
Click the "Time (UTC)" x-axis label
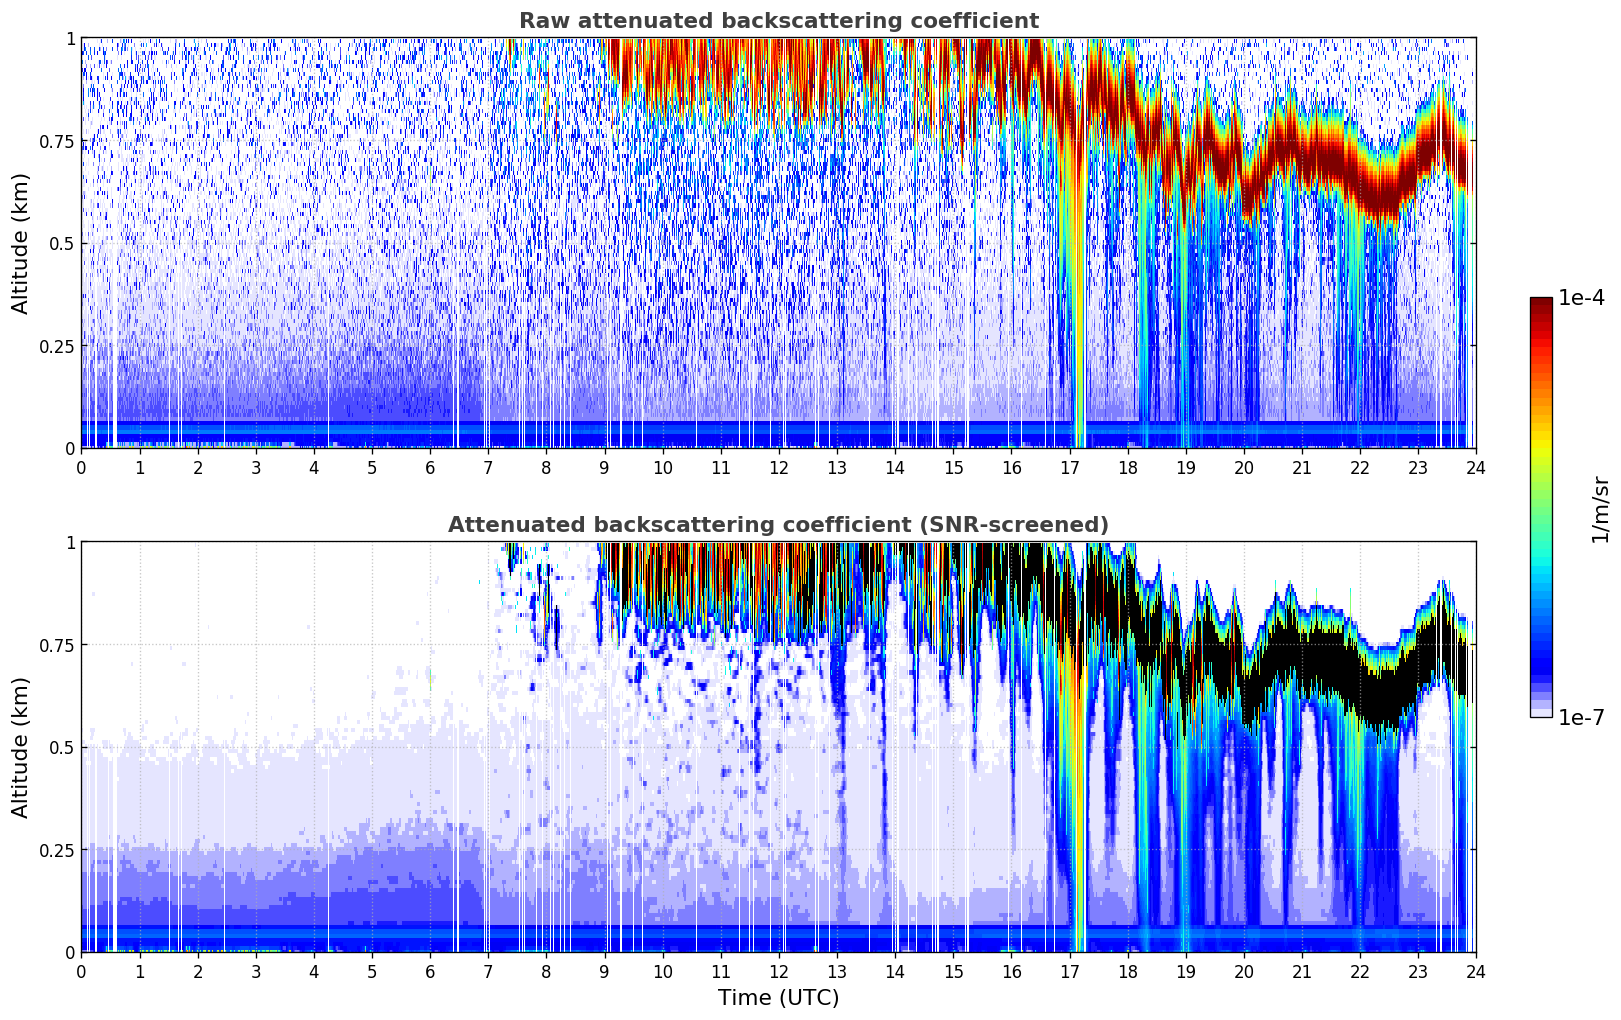[x=778, y=998]
